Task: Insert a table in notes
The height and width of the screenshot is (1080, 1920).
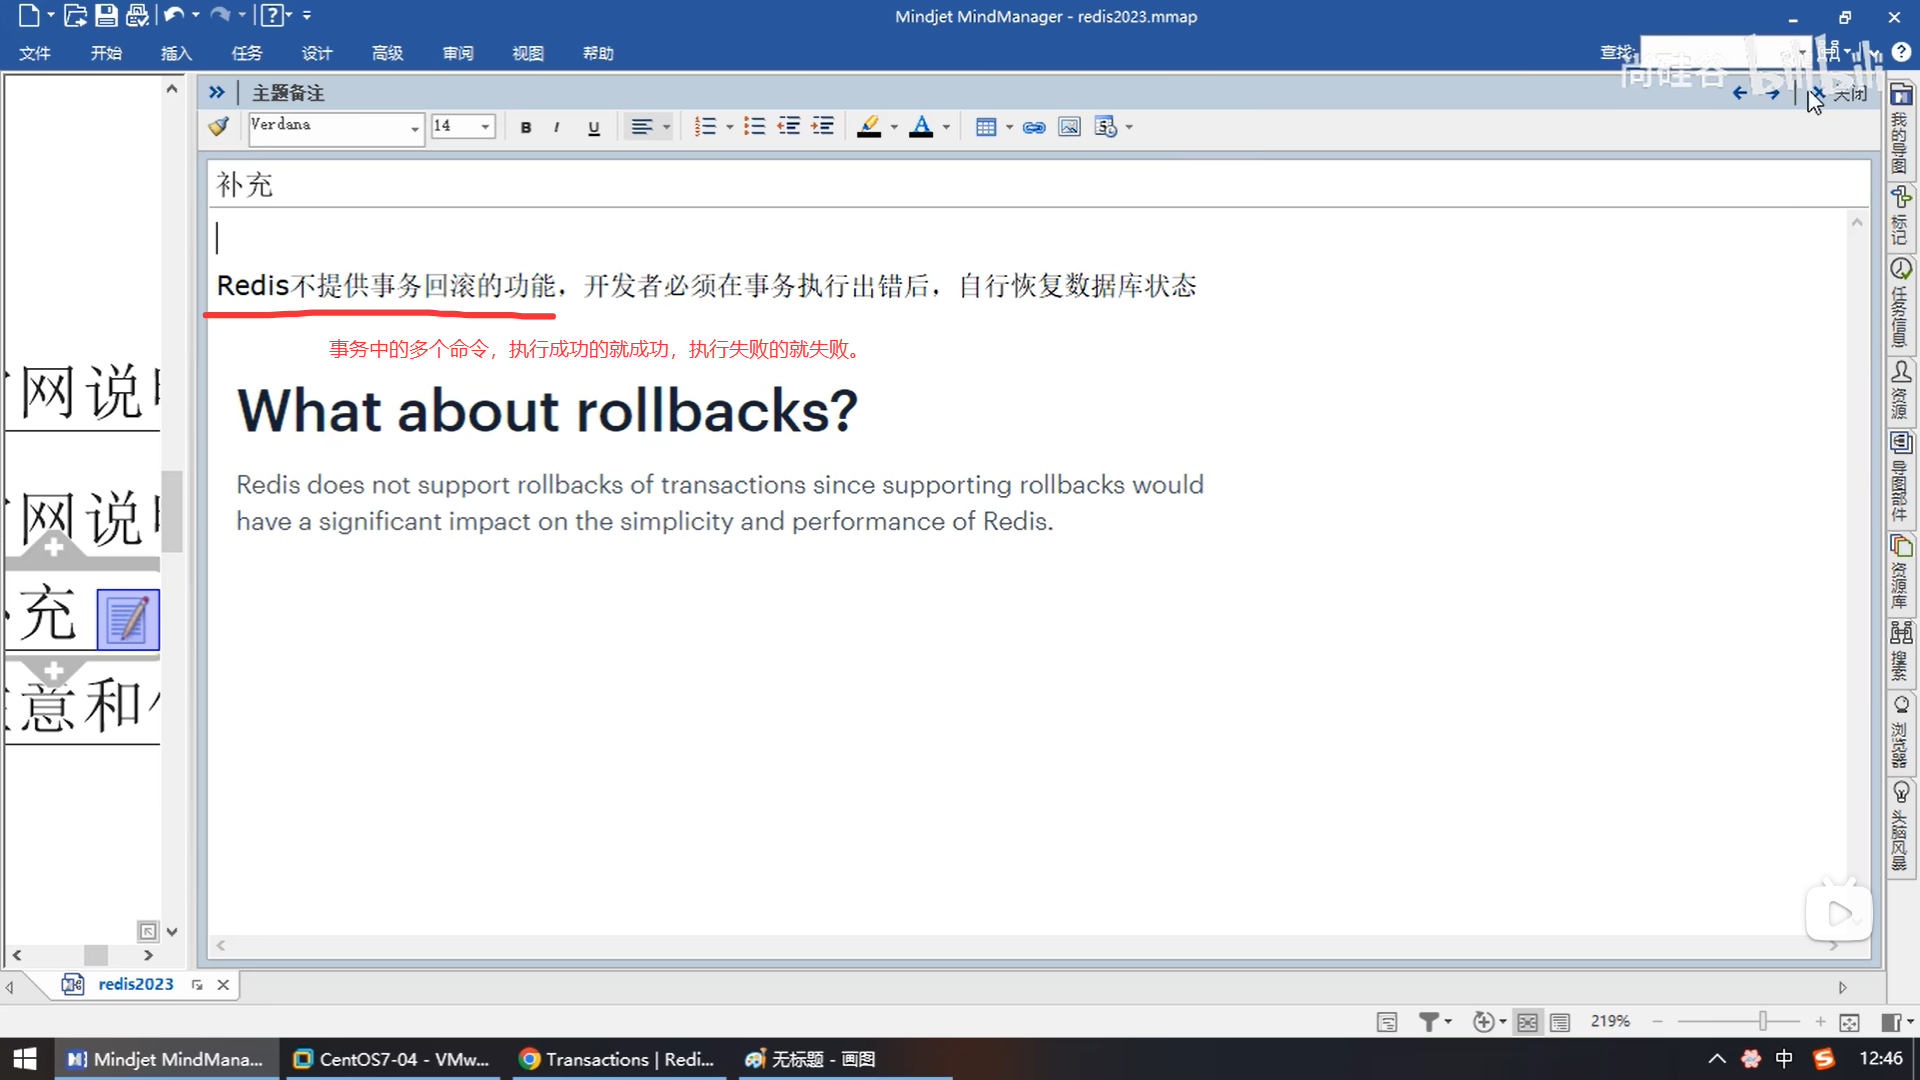Action: click(x=986, y=127)
